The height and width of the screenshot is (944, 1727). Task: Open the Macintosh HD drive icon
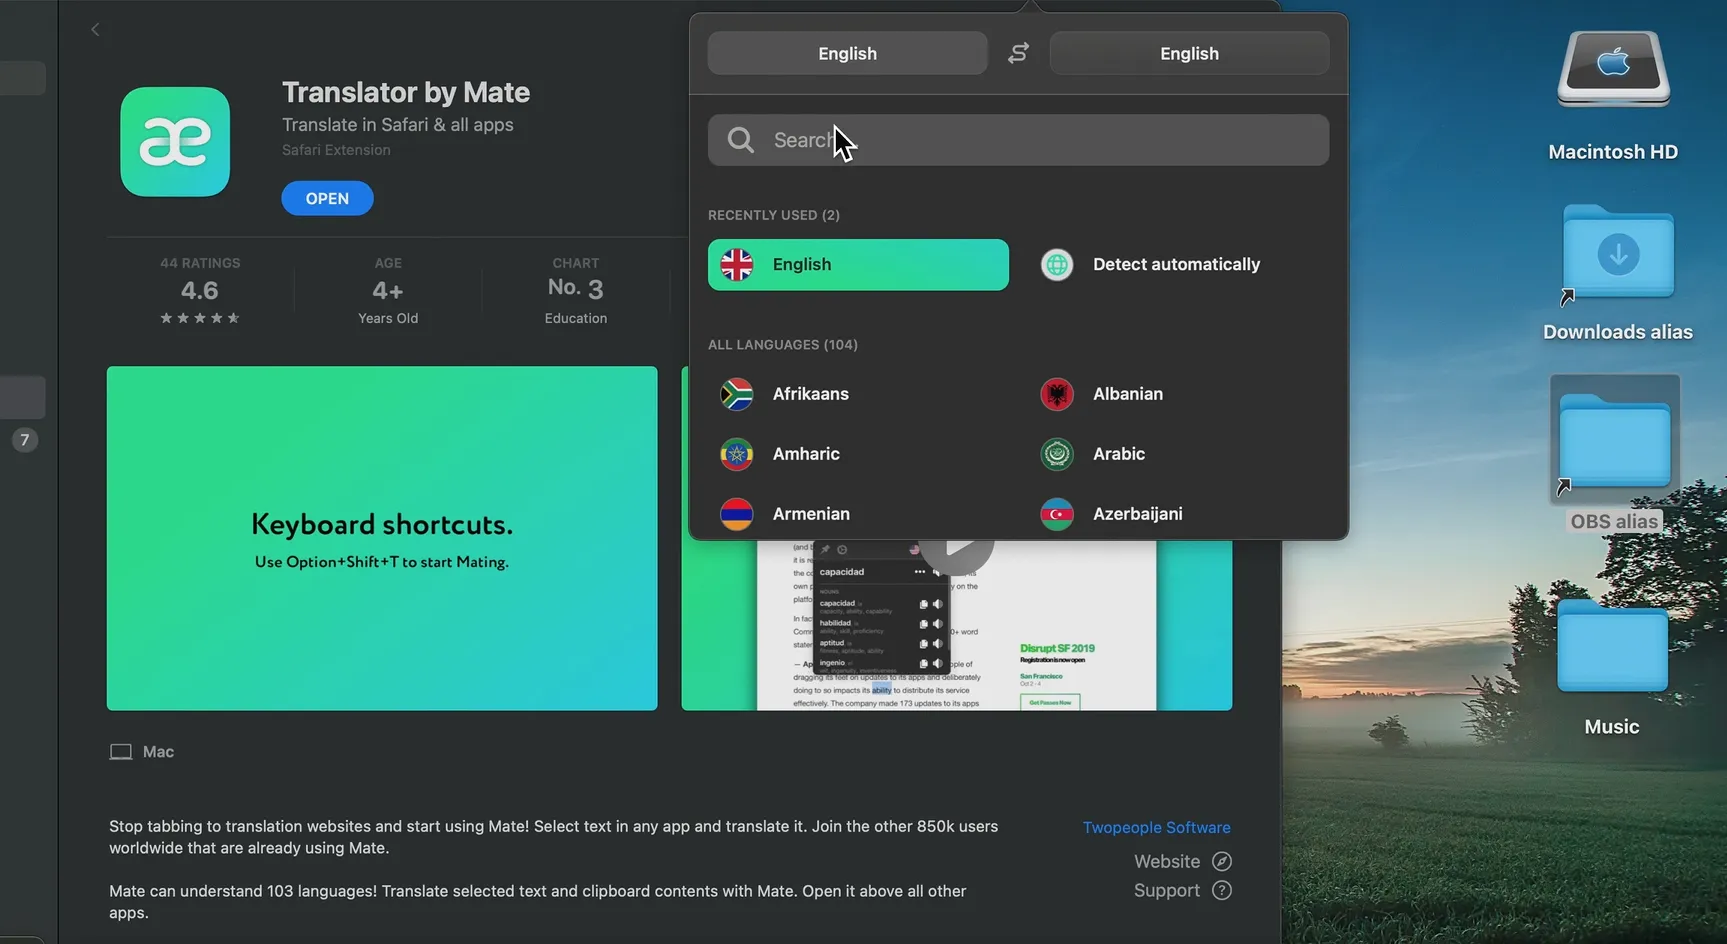(1612, 70)
